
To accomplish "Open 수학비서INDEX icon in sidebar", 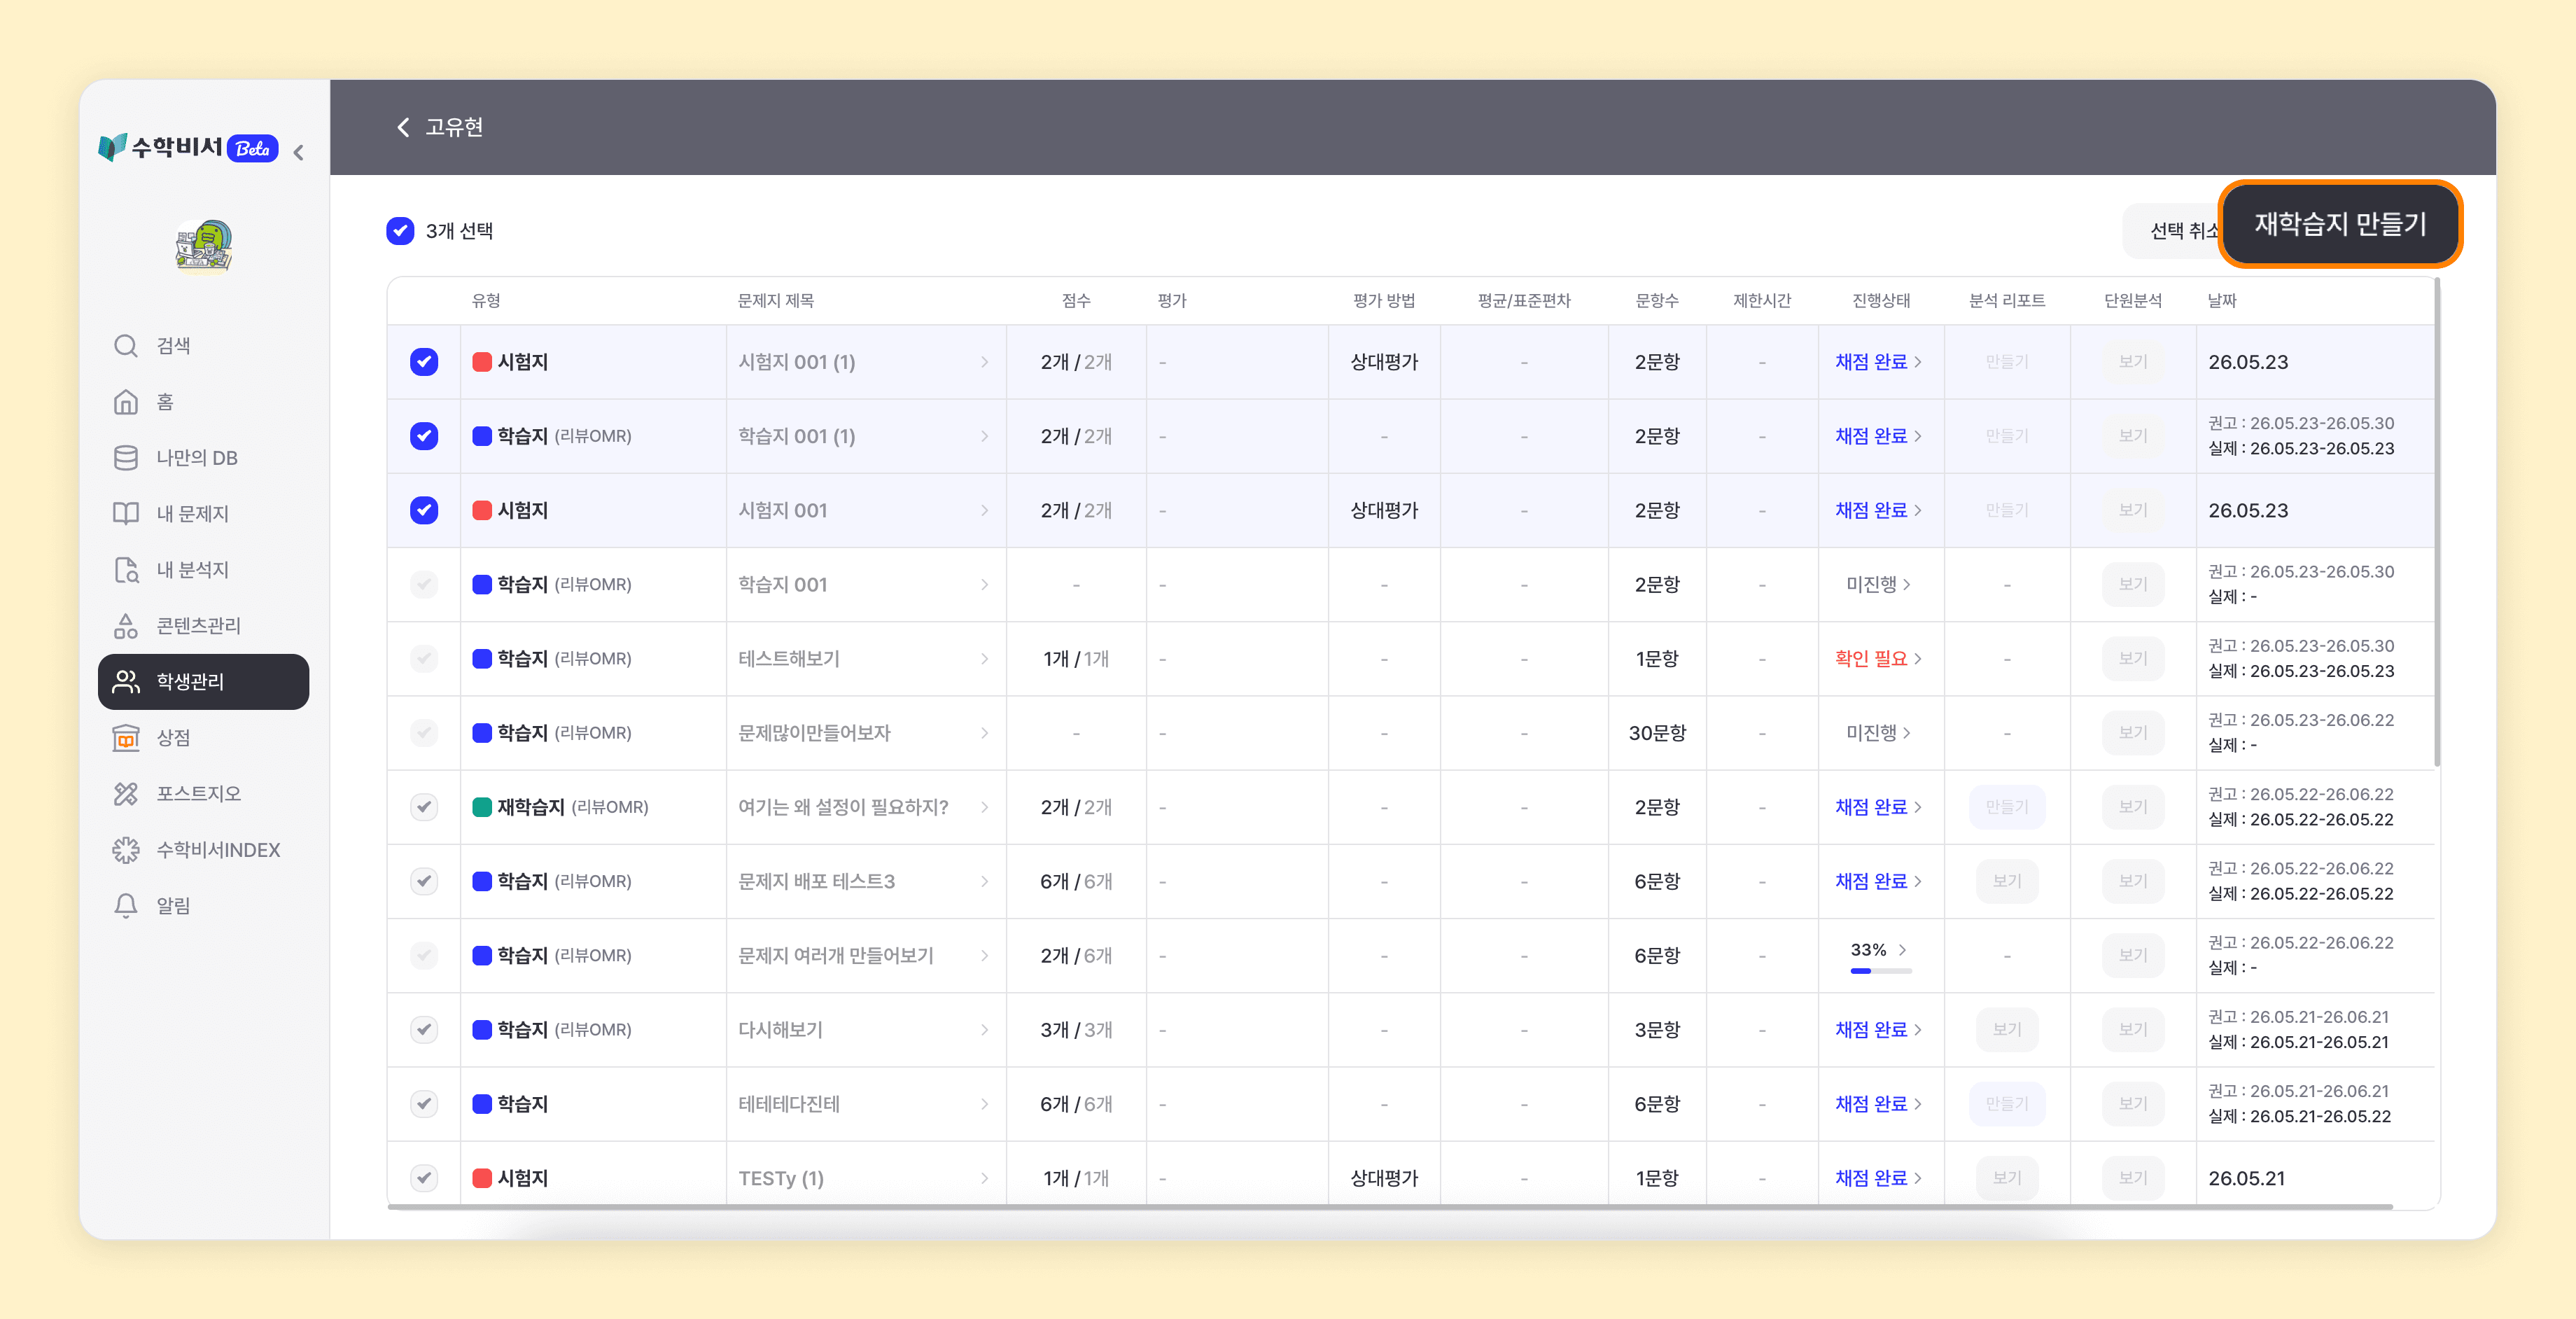I will 125,850.
